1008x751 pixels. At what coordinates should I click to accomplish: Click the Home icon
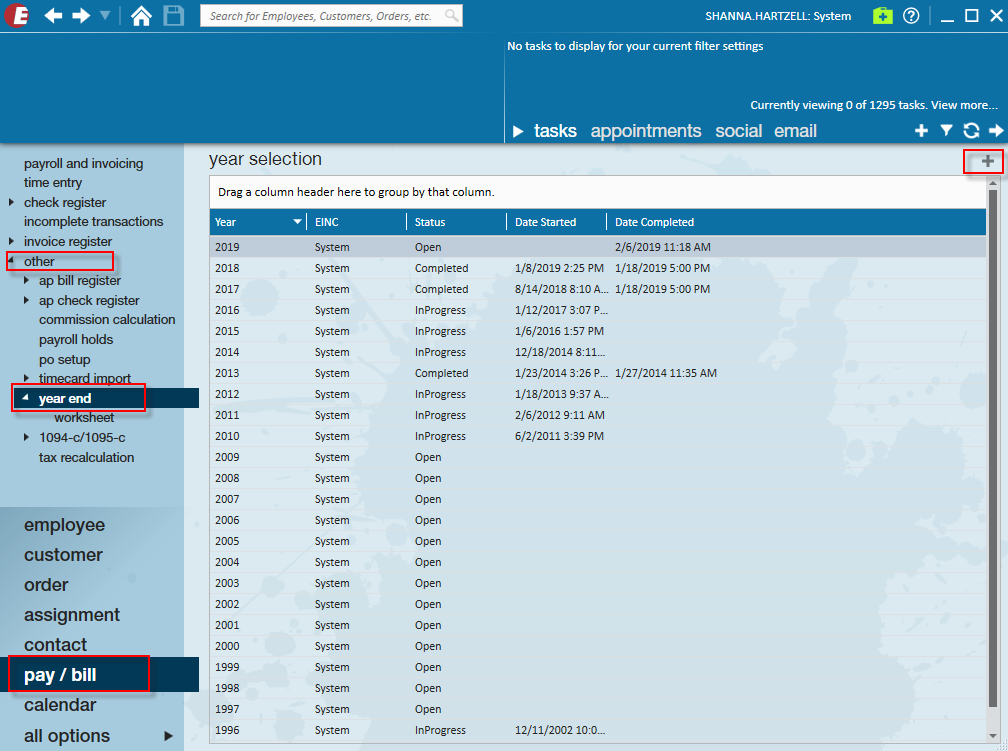[141, 15]
